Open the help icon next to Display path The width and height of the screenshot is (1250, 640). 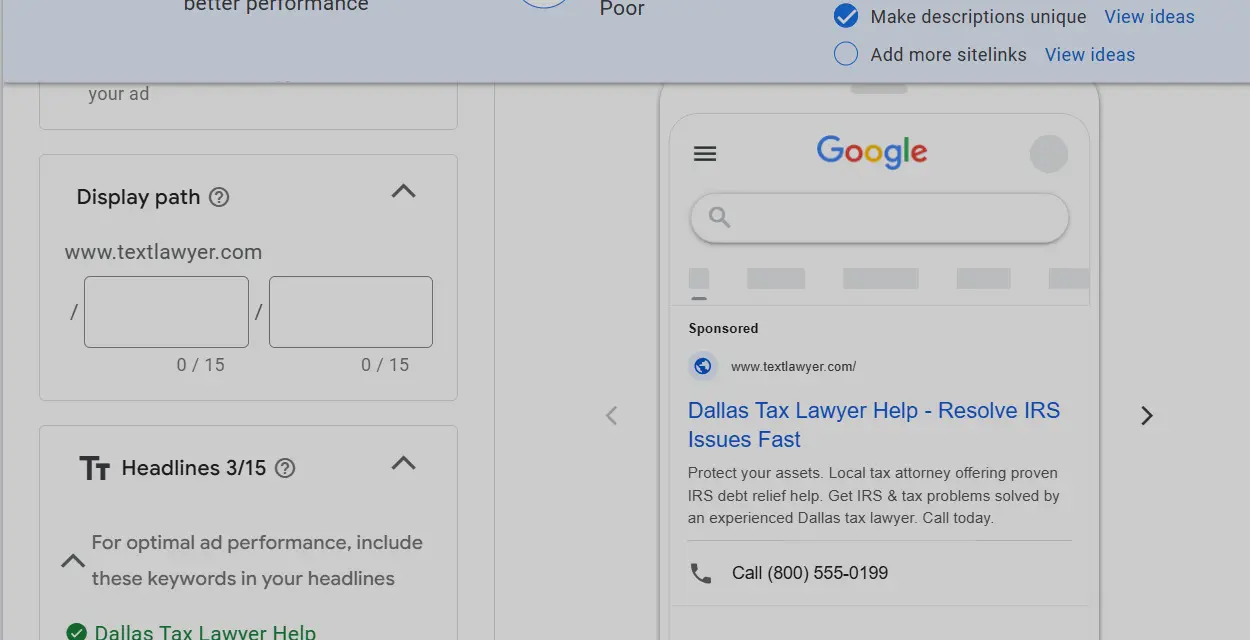pyautogui.click(x=219, y=197)
